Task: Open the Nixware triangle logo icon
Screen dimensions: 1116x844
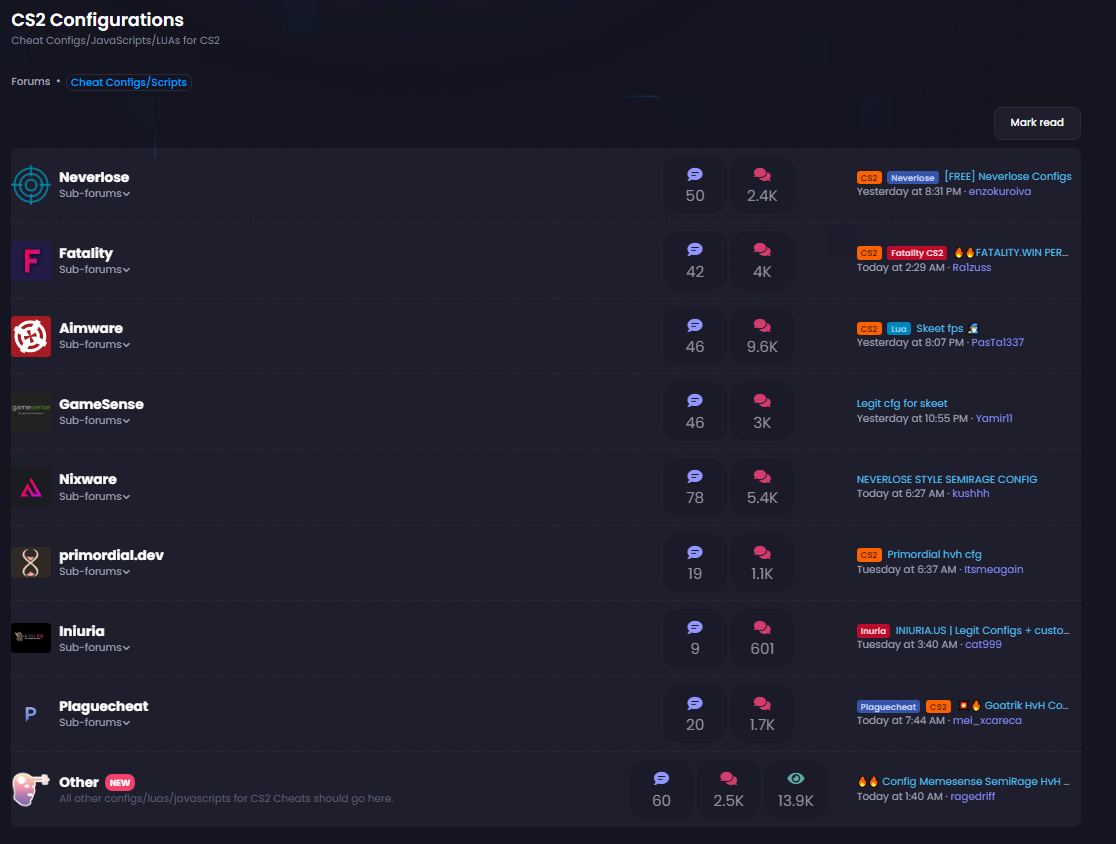Action: pos(31,487)
